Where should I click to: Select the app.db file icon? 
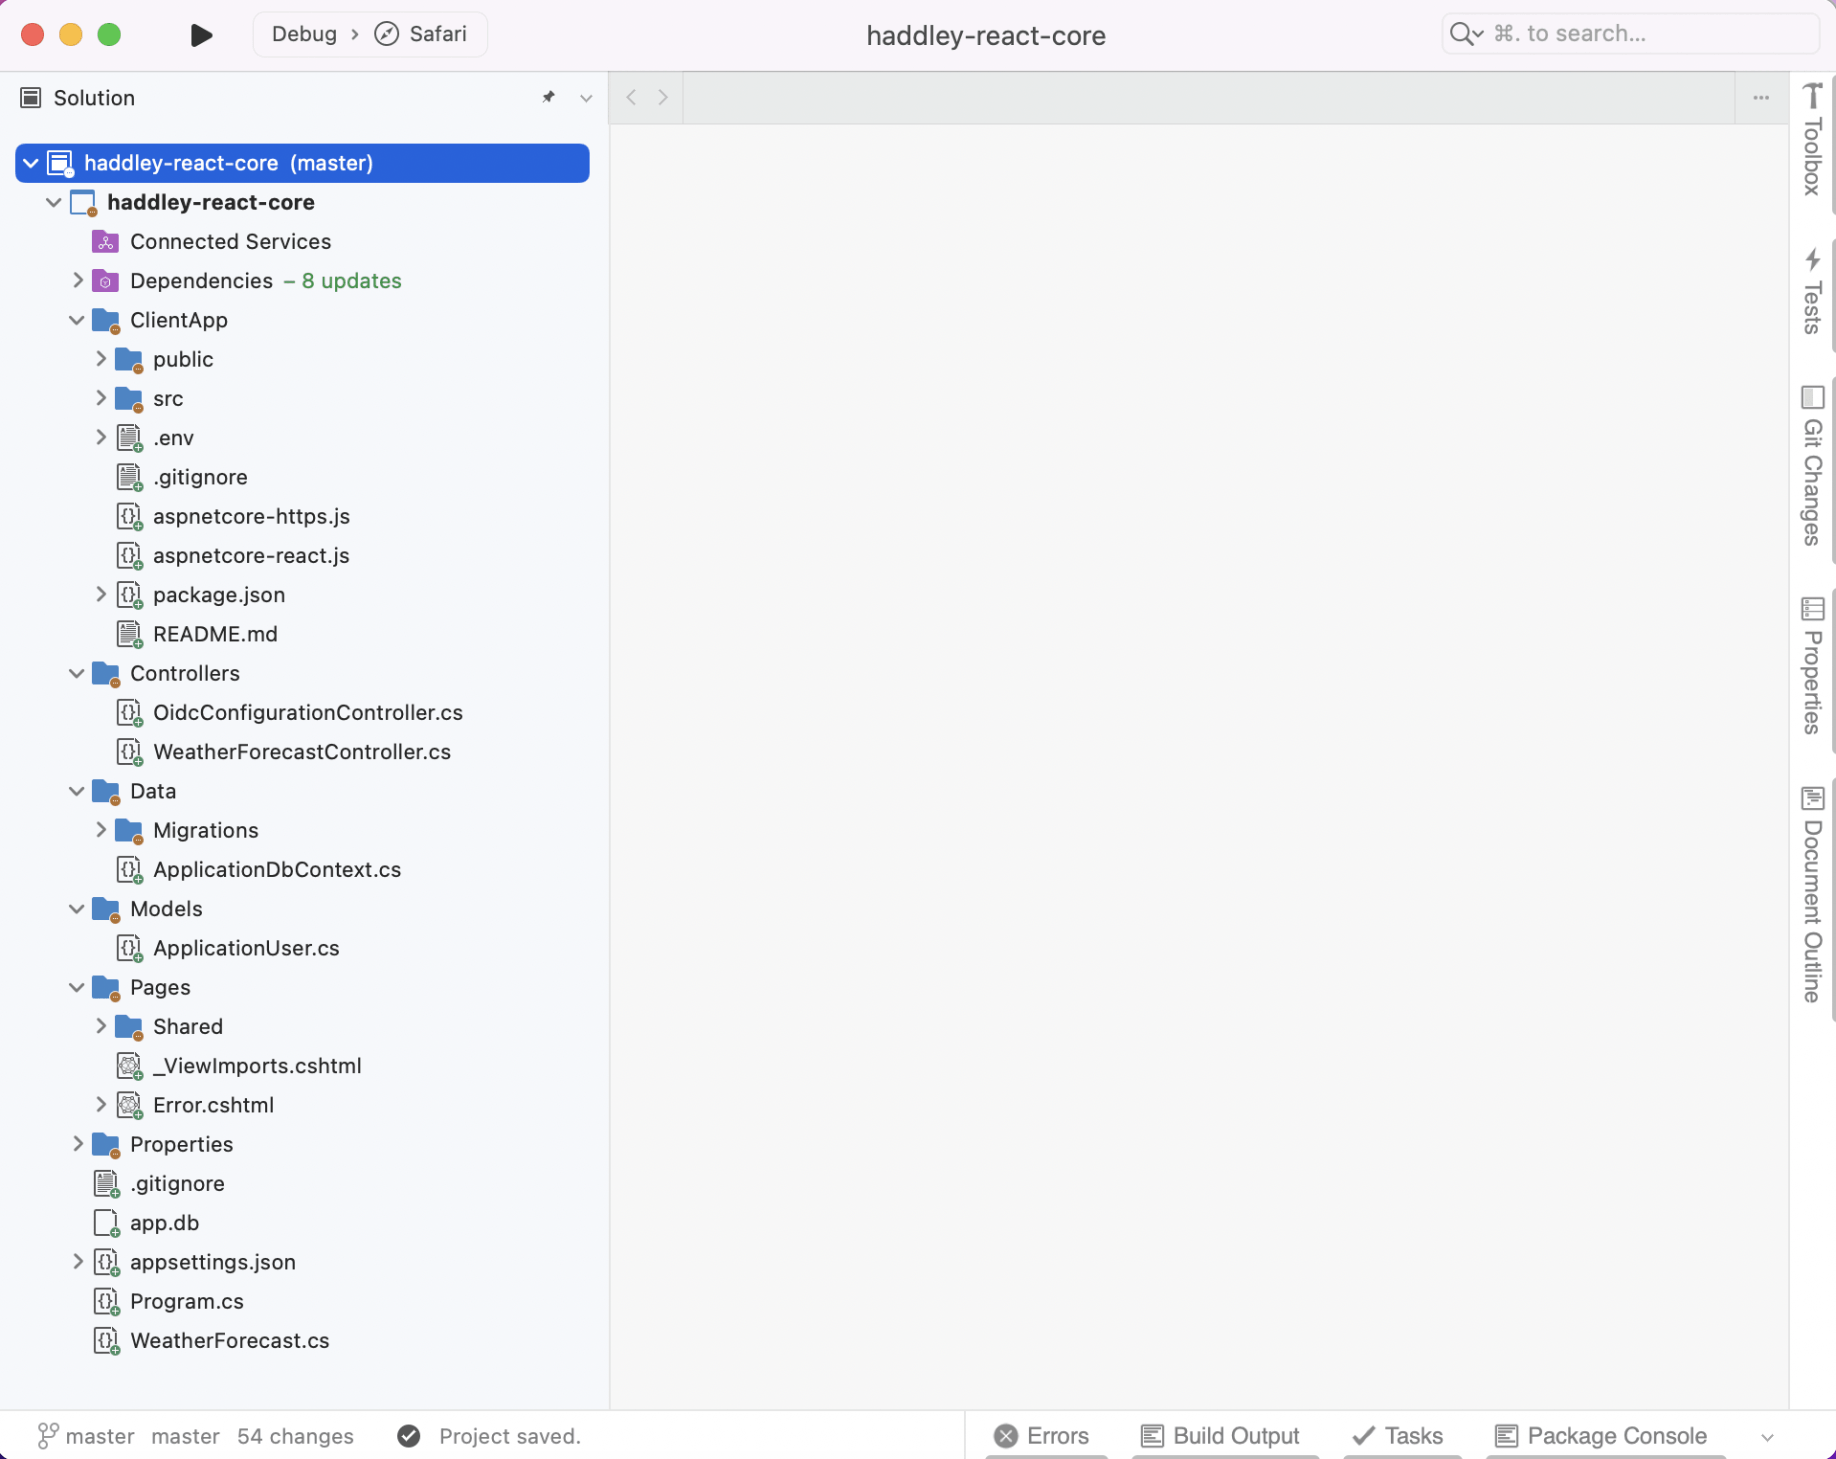106,1223
